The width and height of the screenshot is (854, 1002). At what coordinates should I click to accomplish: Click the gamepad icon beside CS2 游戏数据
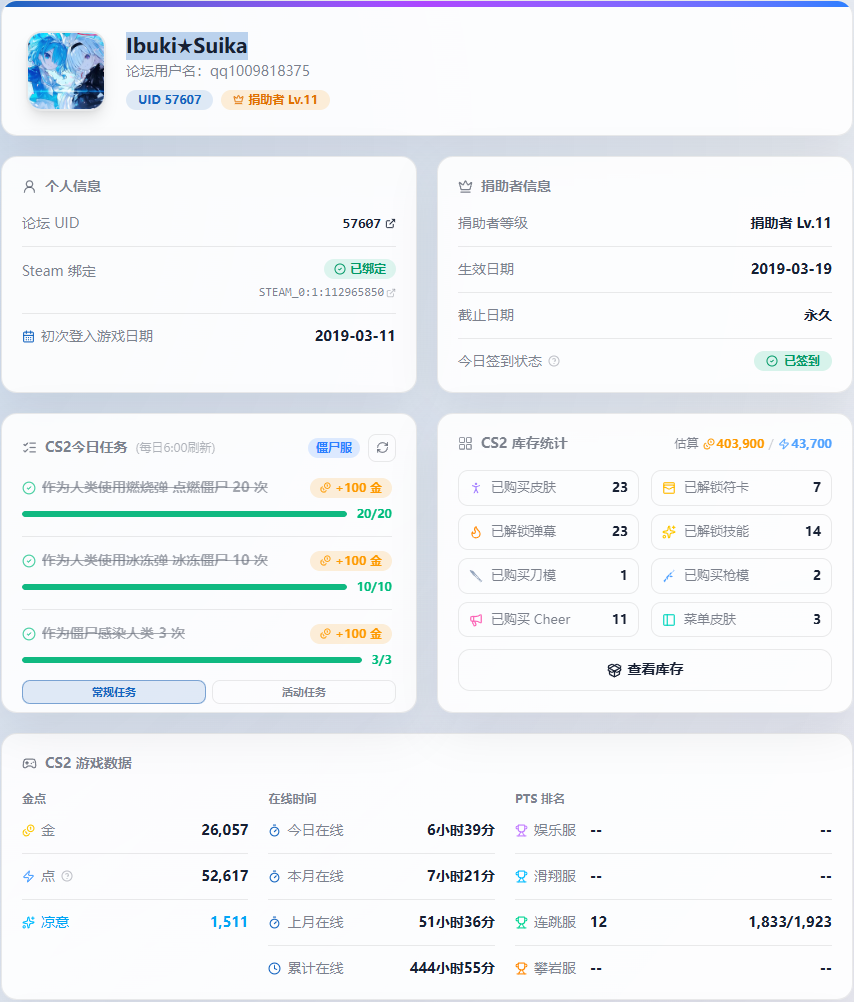click(29, 763)
